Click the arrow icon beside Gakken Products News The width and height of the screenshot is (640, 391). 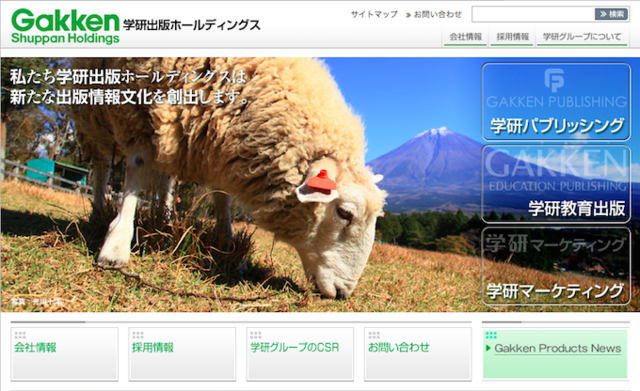[x=488, y=348]
